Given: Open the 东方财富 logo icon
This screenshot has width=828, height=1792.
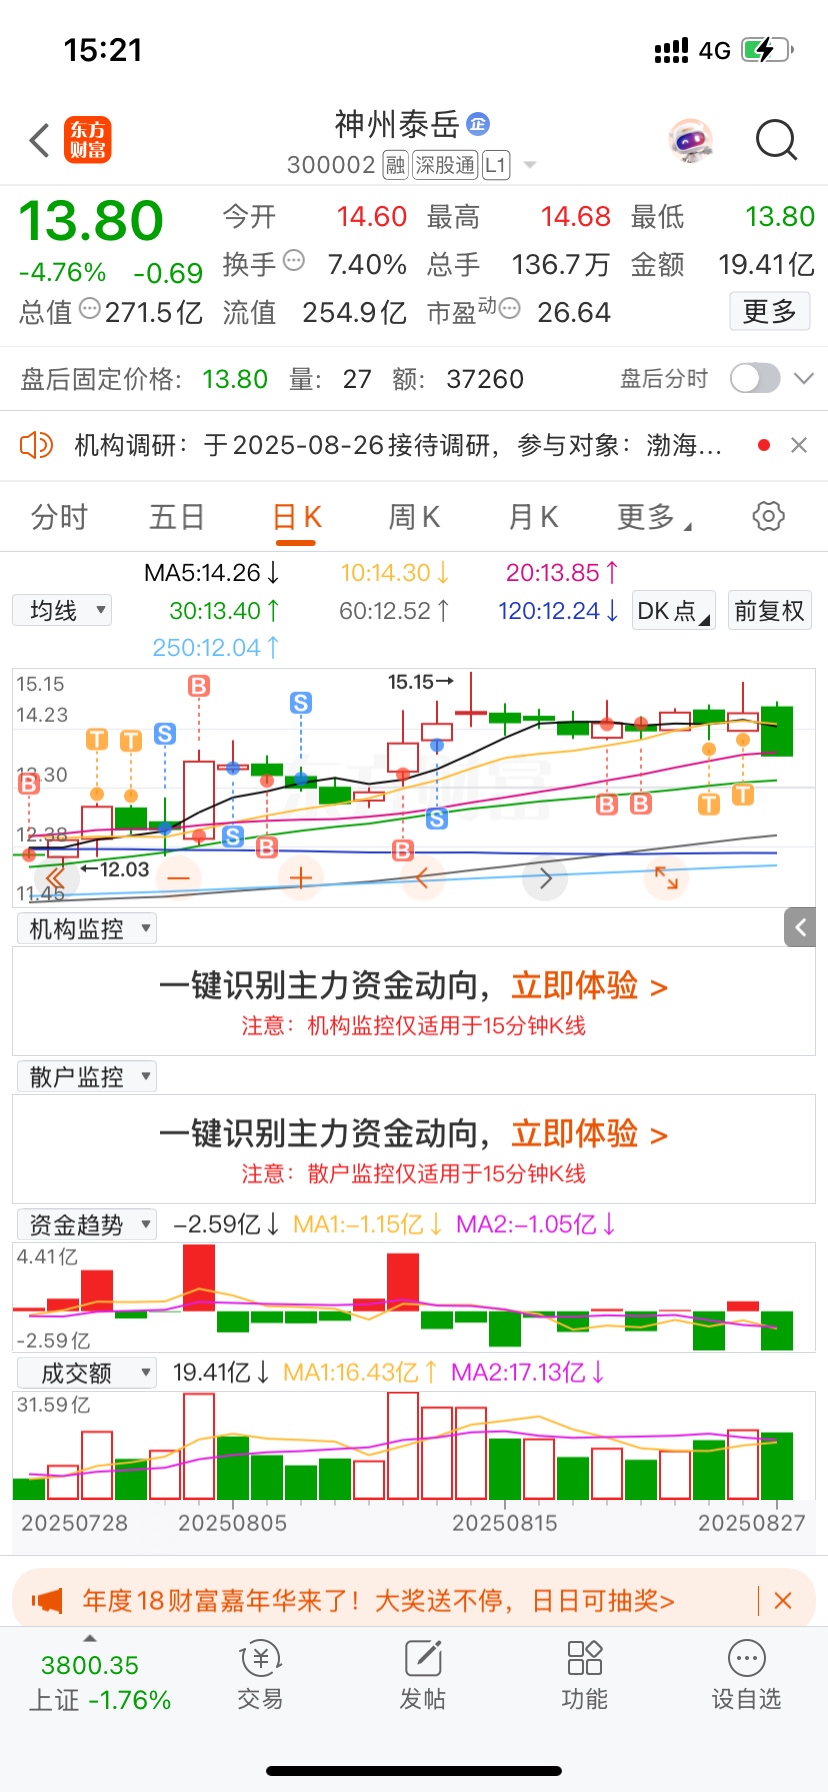Looking at the screenshot, I should (88, 140).
